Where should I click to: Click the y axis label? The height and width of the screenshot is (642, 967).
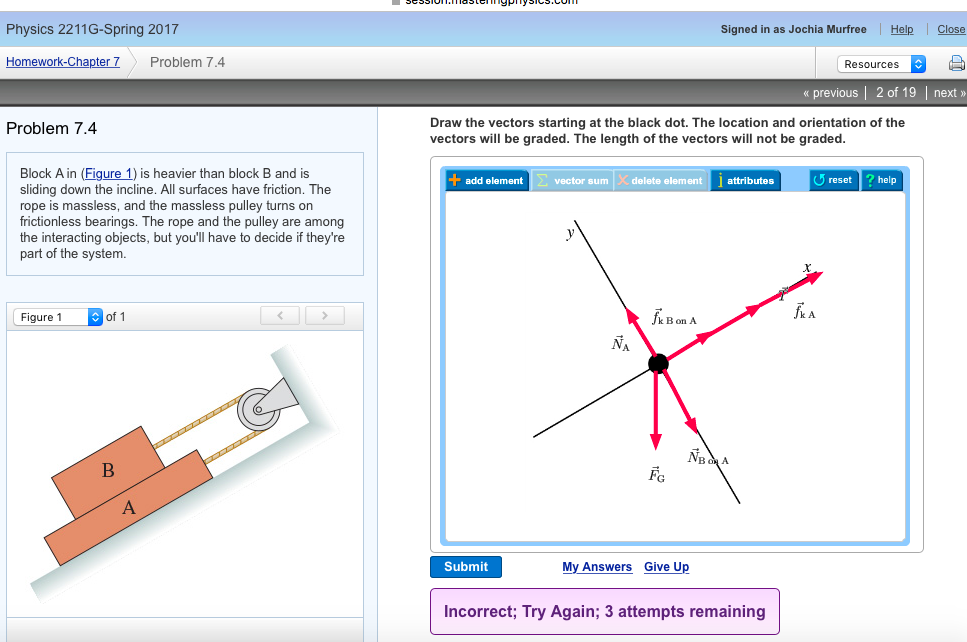570,233
